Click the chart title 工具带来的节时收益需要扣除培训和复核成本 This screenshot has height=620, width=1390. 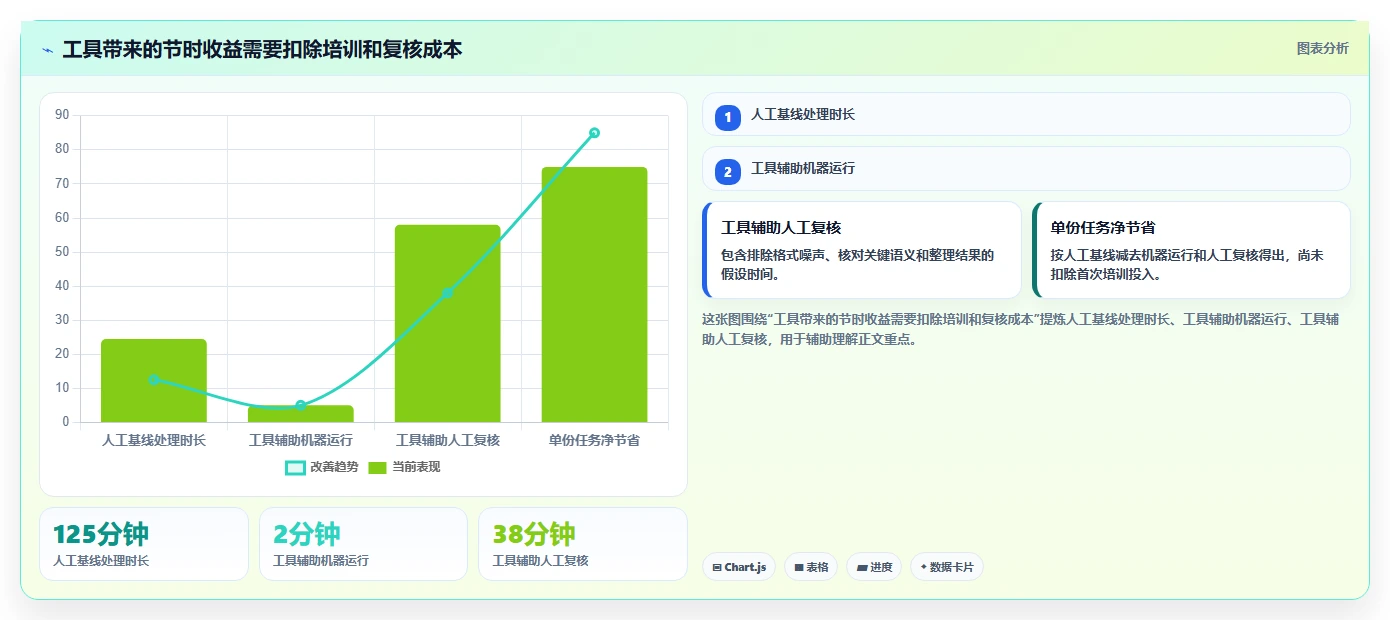263,49
